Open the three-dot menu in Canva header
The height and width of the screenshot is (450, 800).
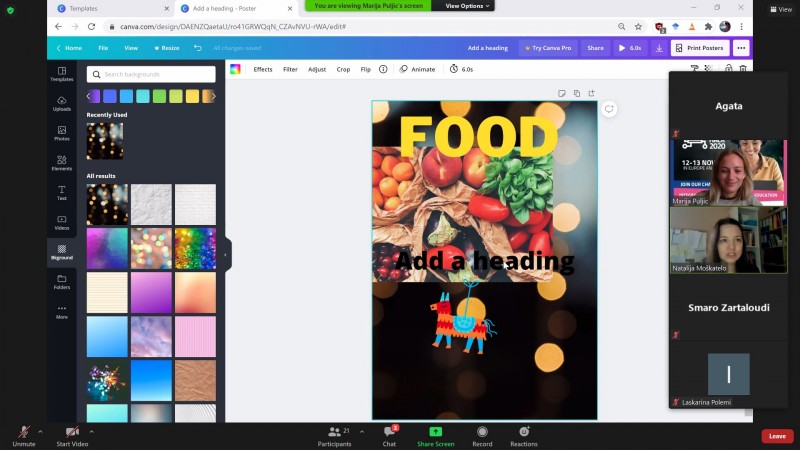(741, 48)
